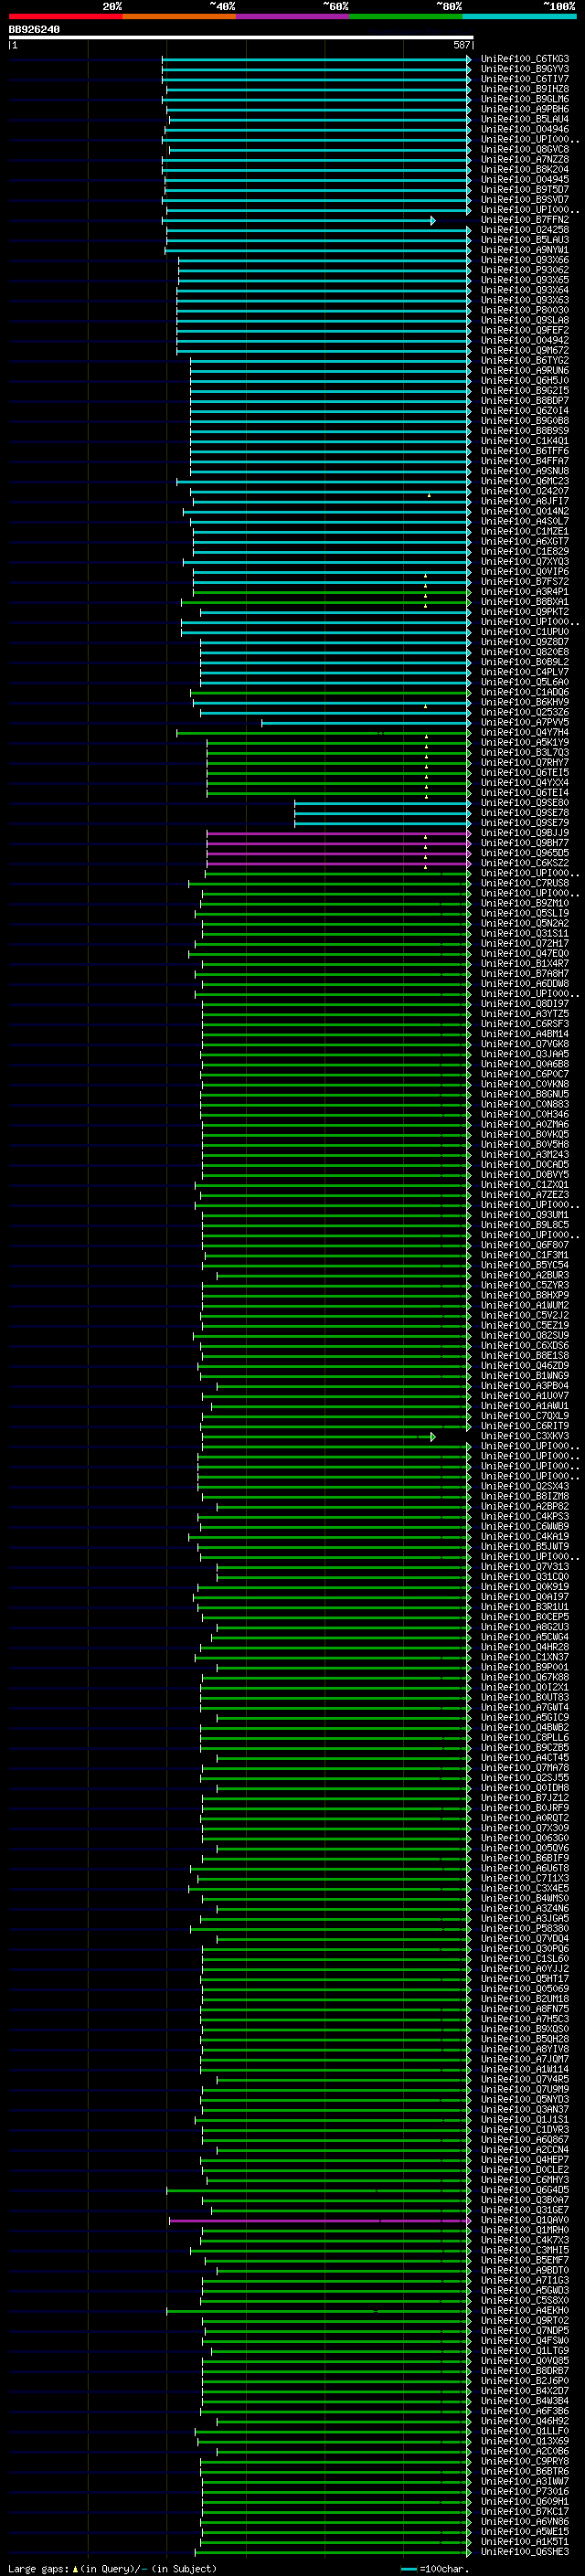
Task: Click the white query sequence bar
Action: [x=241, y=37]
